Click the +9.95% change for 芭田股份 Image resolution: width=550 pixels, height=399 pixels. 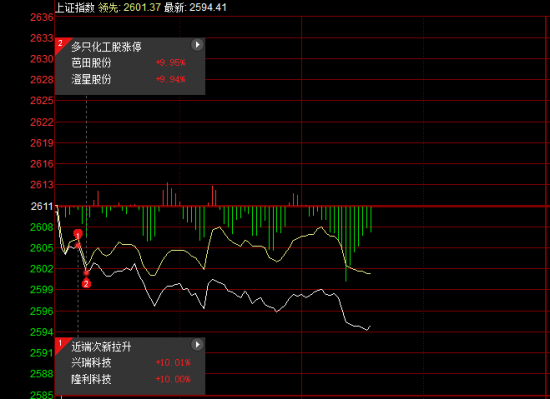pyautogui.click(x=171, y=63)
